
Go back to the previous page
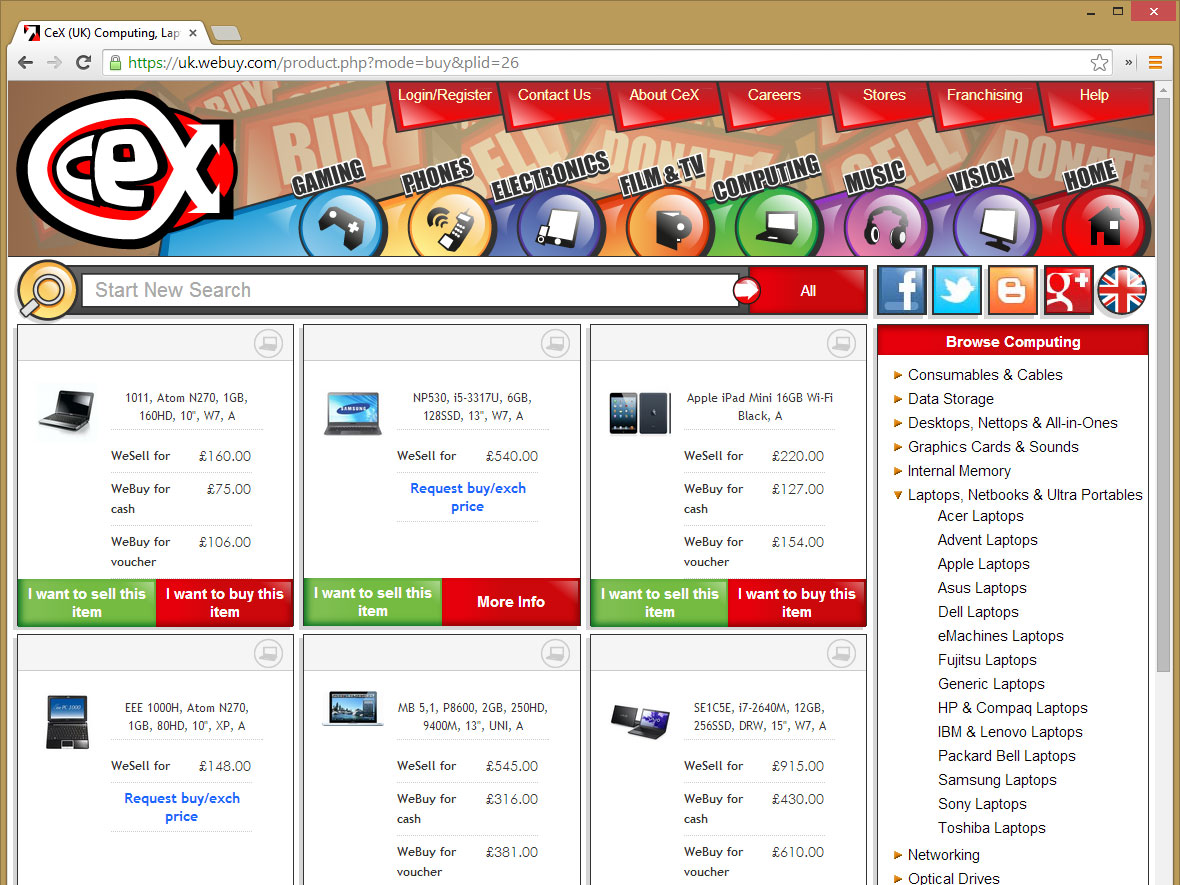pos(26,62)
